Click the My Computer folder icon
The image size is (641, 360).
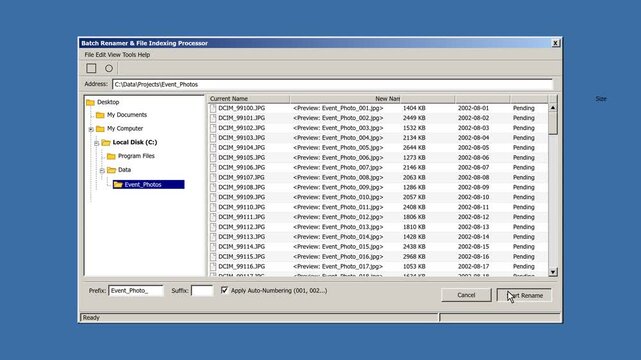[x=100, y=129]
